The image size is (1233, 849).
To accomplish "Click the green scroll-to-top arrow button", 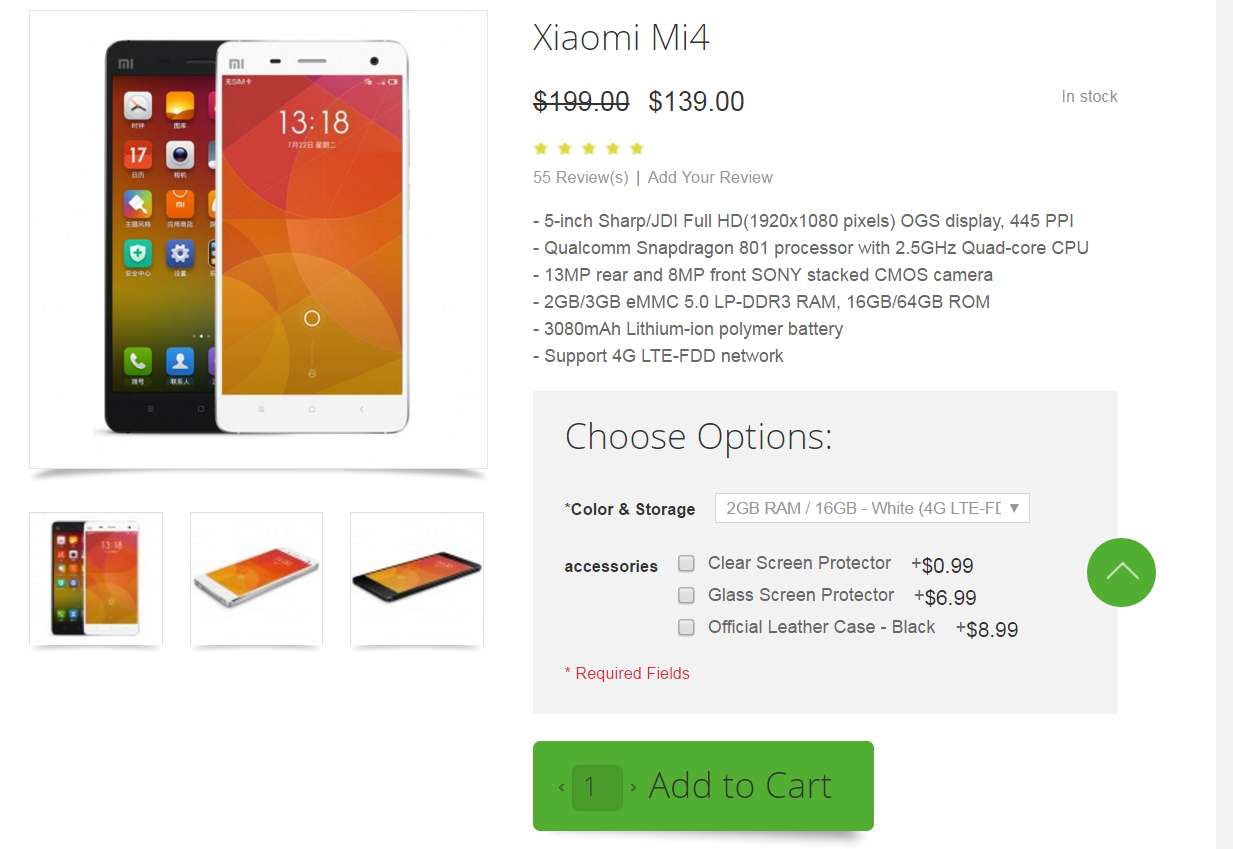I will pos(1121,572).
